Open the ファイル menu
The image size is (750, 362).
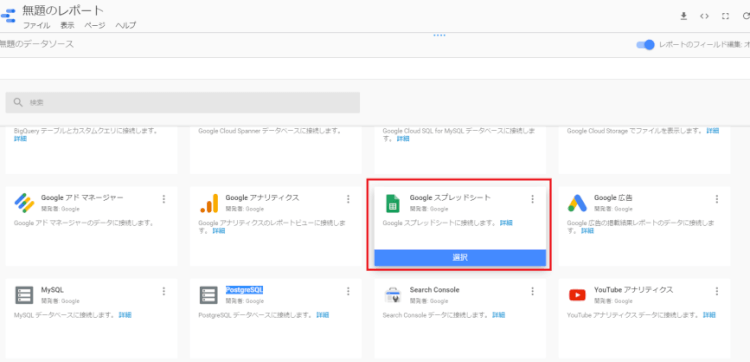[36, 25]
